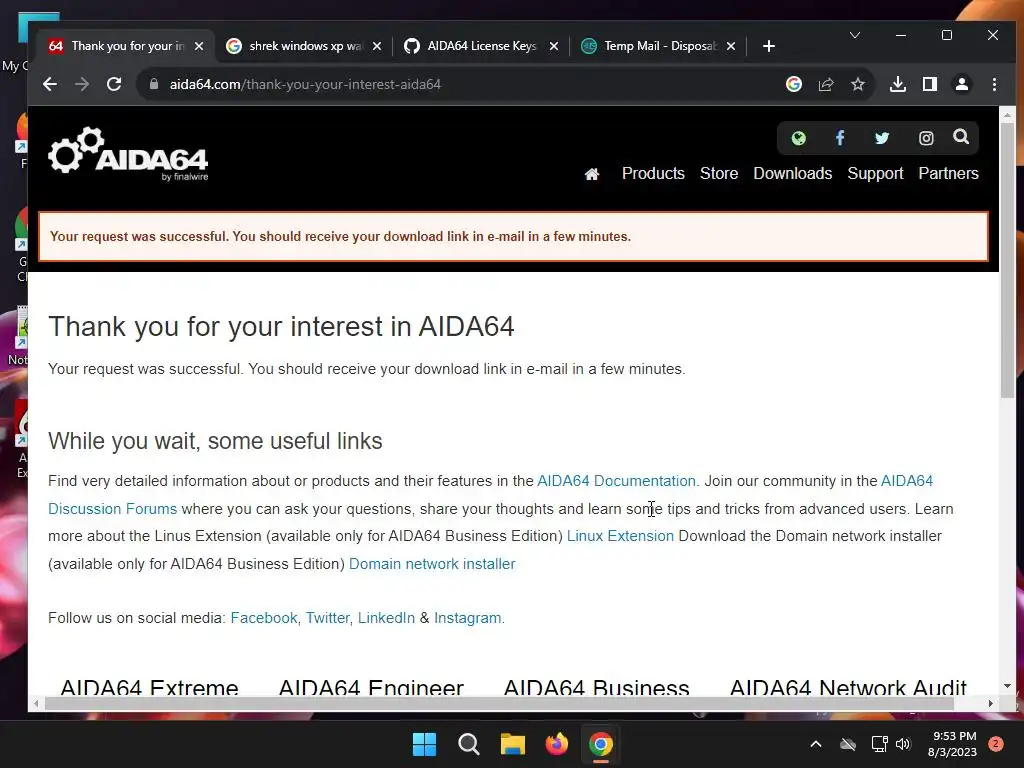Go to the home page icon
The height and width of the screenshot is (768, 1024).
(592, 174)
